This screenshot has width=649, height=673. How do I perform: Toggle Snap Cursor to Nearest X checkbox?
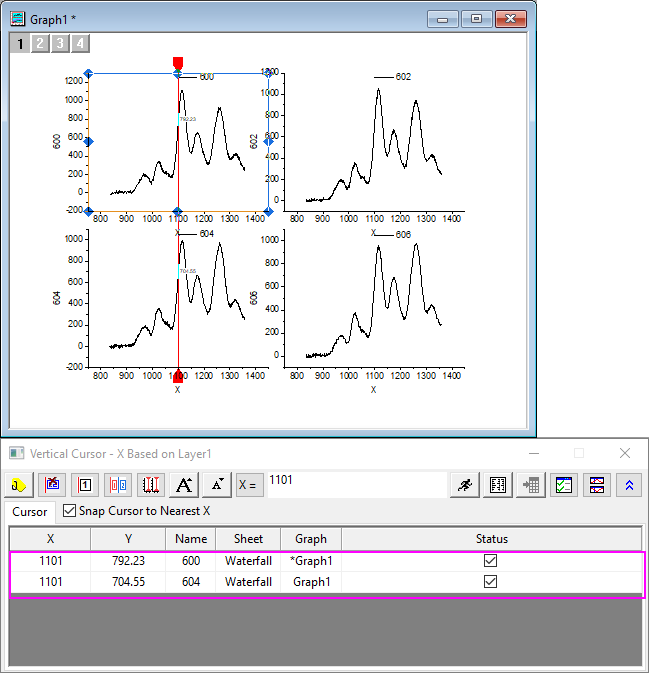69,511
